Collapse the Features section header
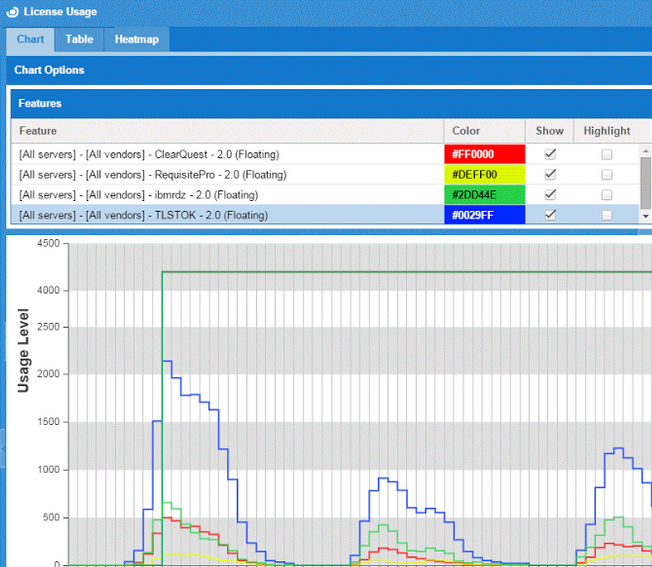 [x=40, y=103]
